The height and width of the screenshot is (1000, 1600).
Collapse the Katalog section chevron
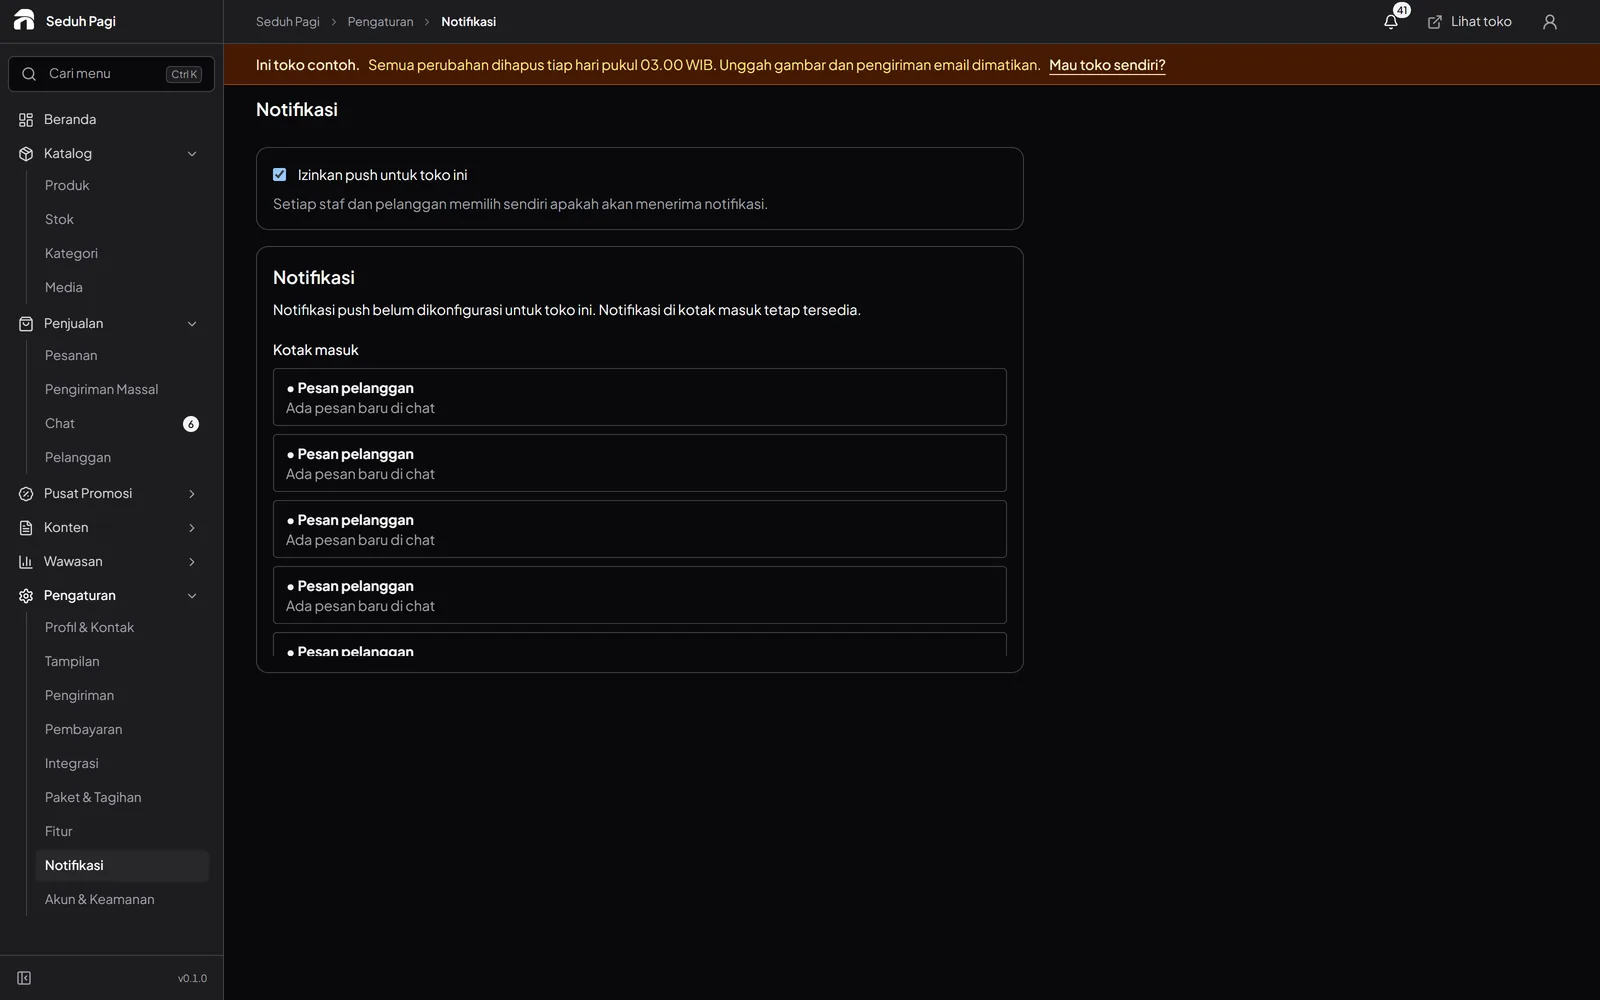tap(192, 154)
